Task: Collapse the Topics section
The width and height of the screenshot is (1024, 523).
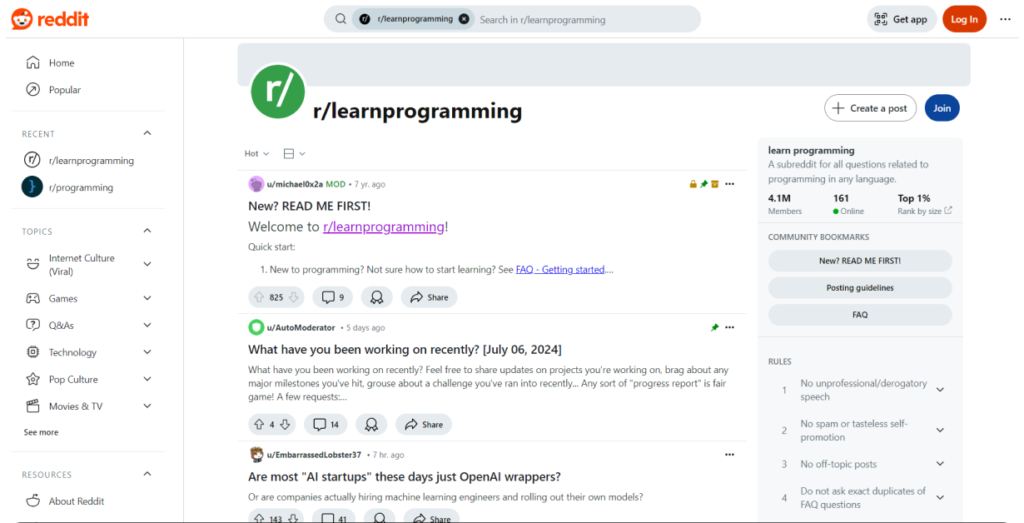Action: click(147, 230)
